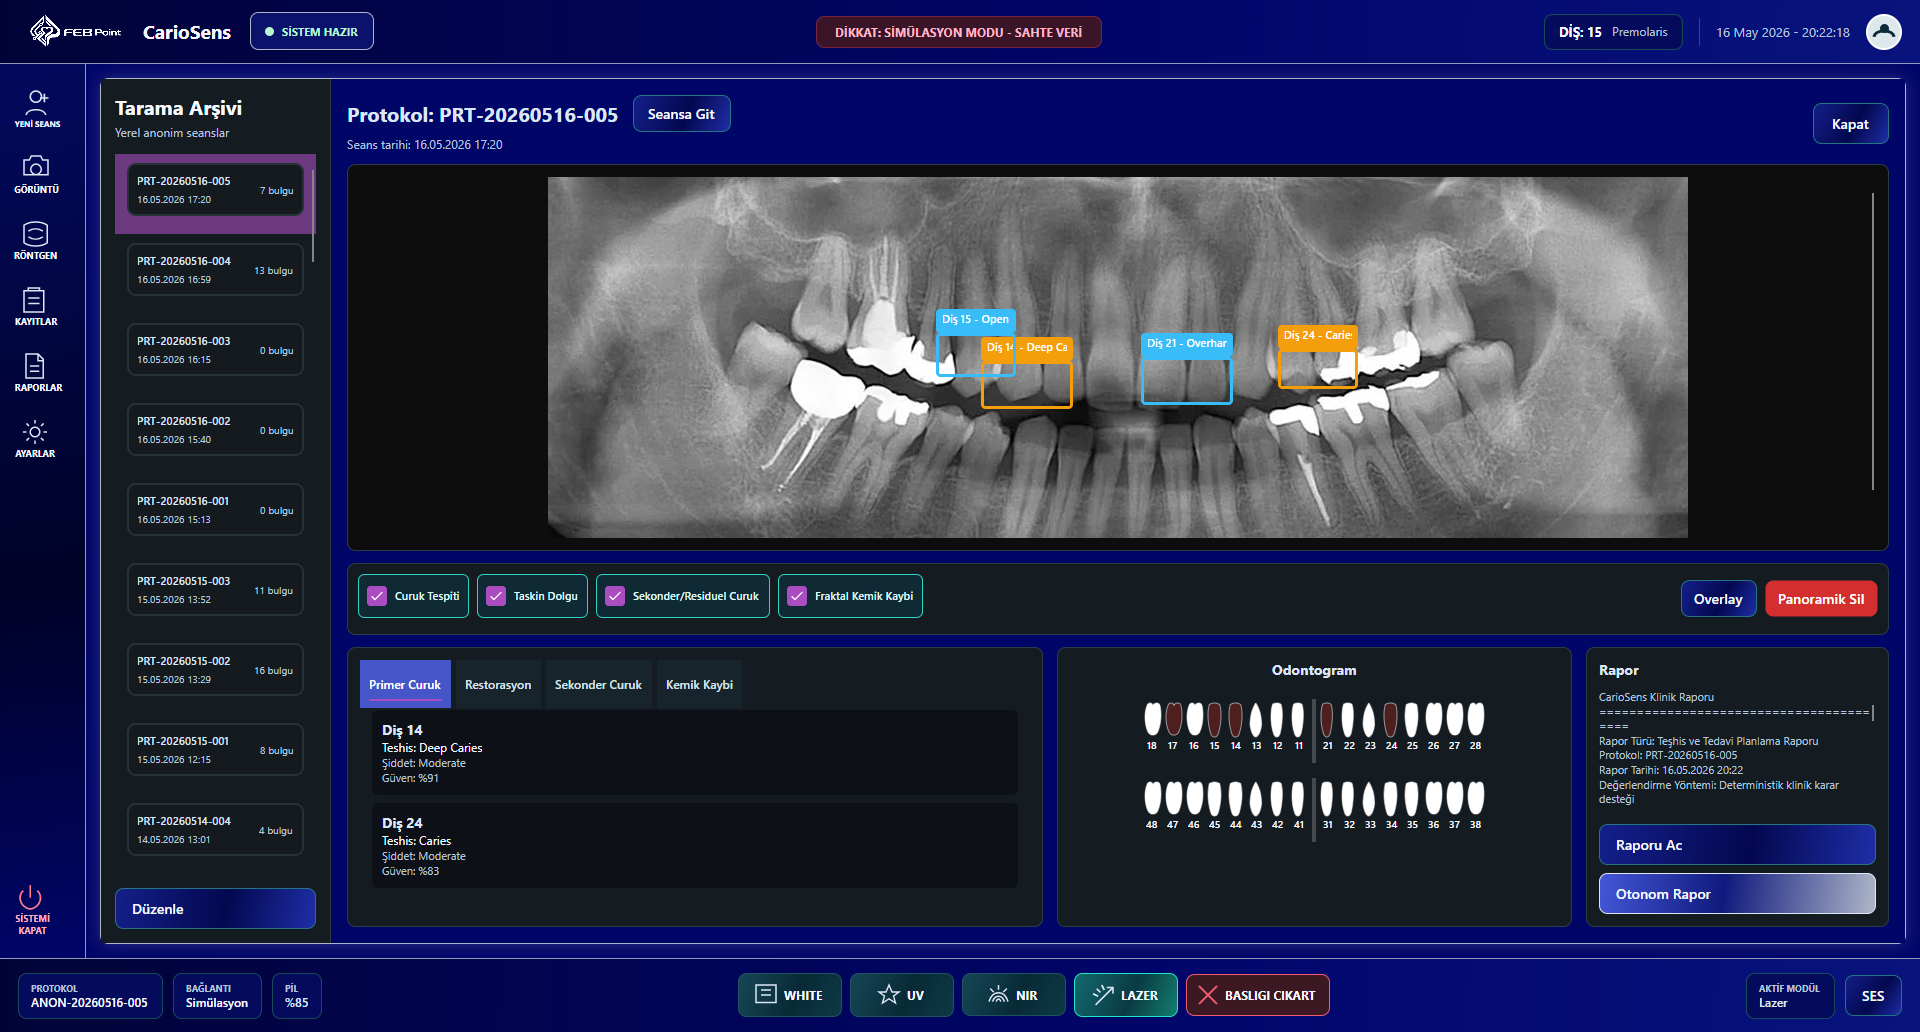
Task: Select tooth 38 in the odontogram
Action: [1475, 804]
